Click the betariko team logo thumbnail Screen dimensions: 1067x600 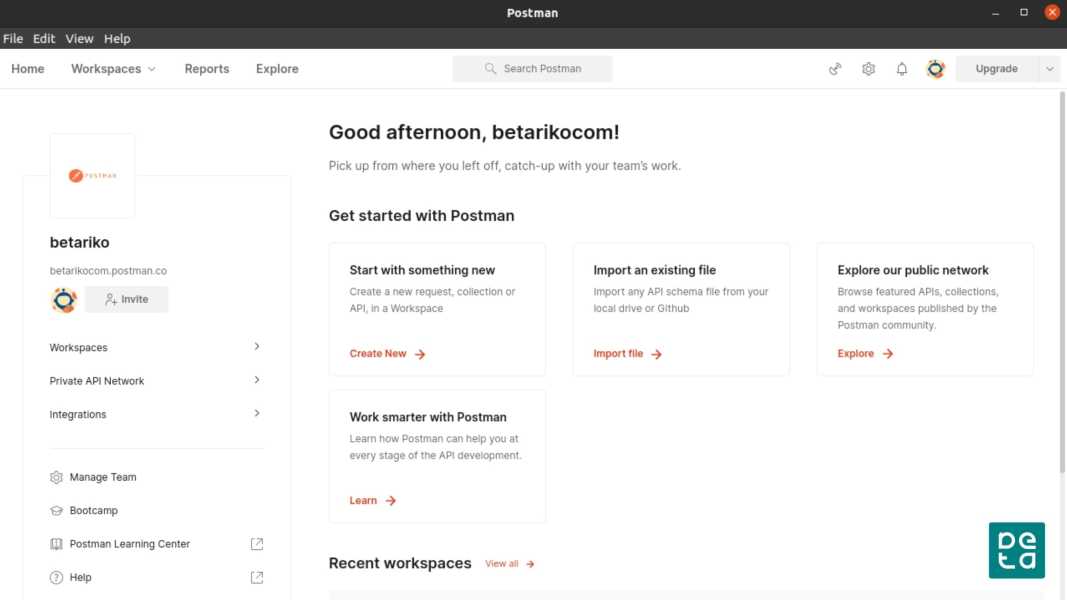pyautogui.click(x=92, y=175)
